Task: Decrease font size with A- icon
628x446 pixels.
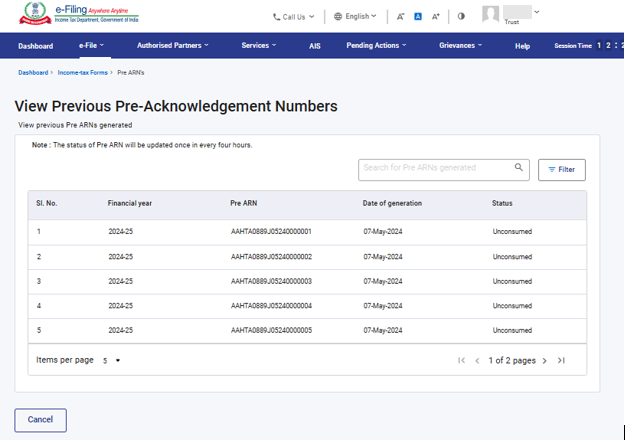Action: tap(400, 17)
